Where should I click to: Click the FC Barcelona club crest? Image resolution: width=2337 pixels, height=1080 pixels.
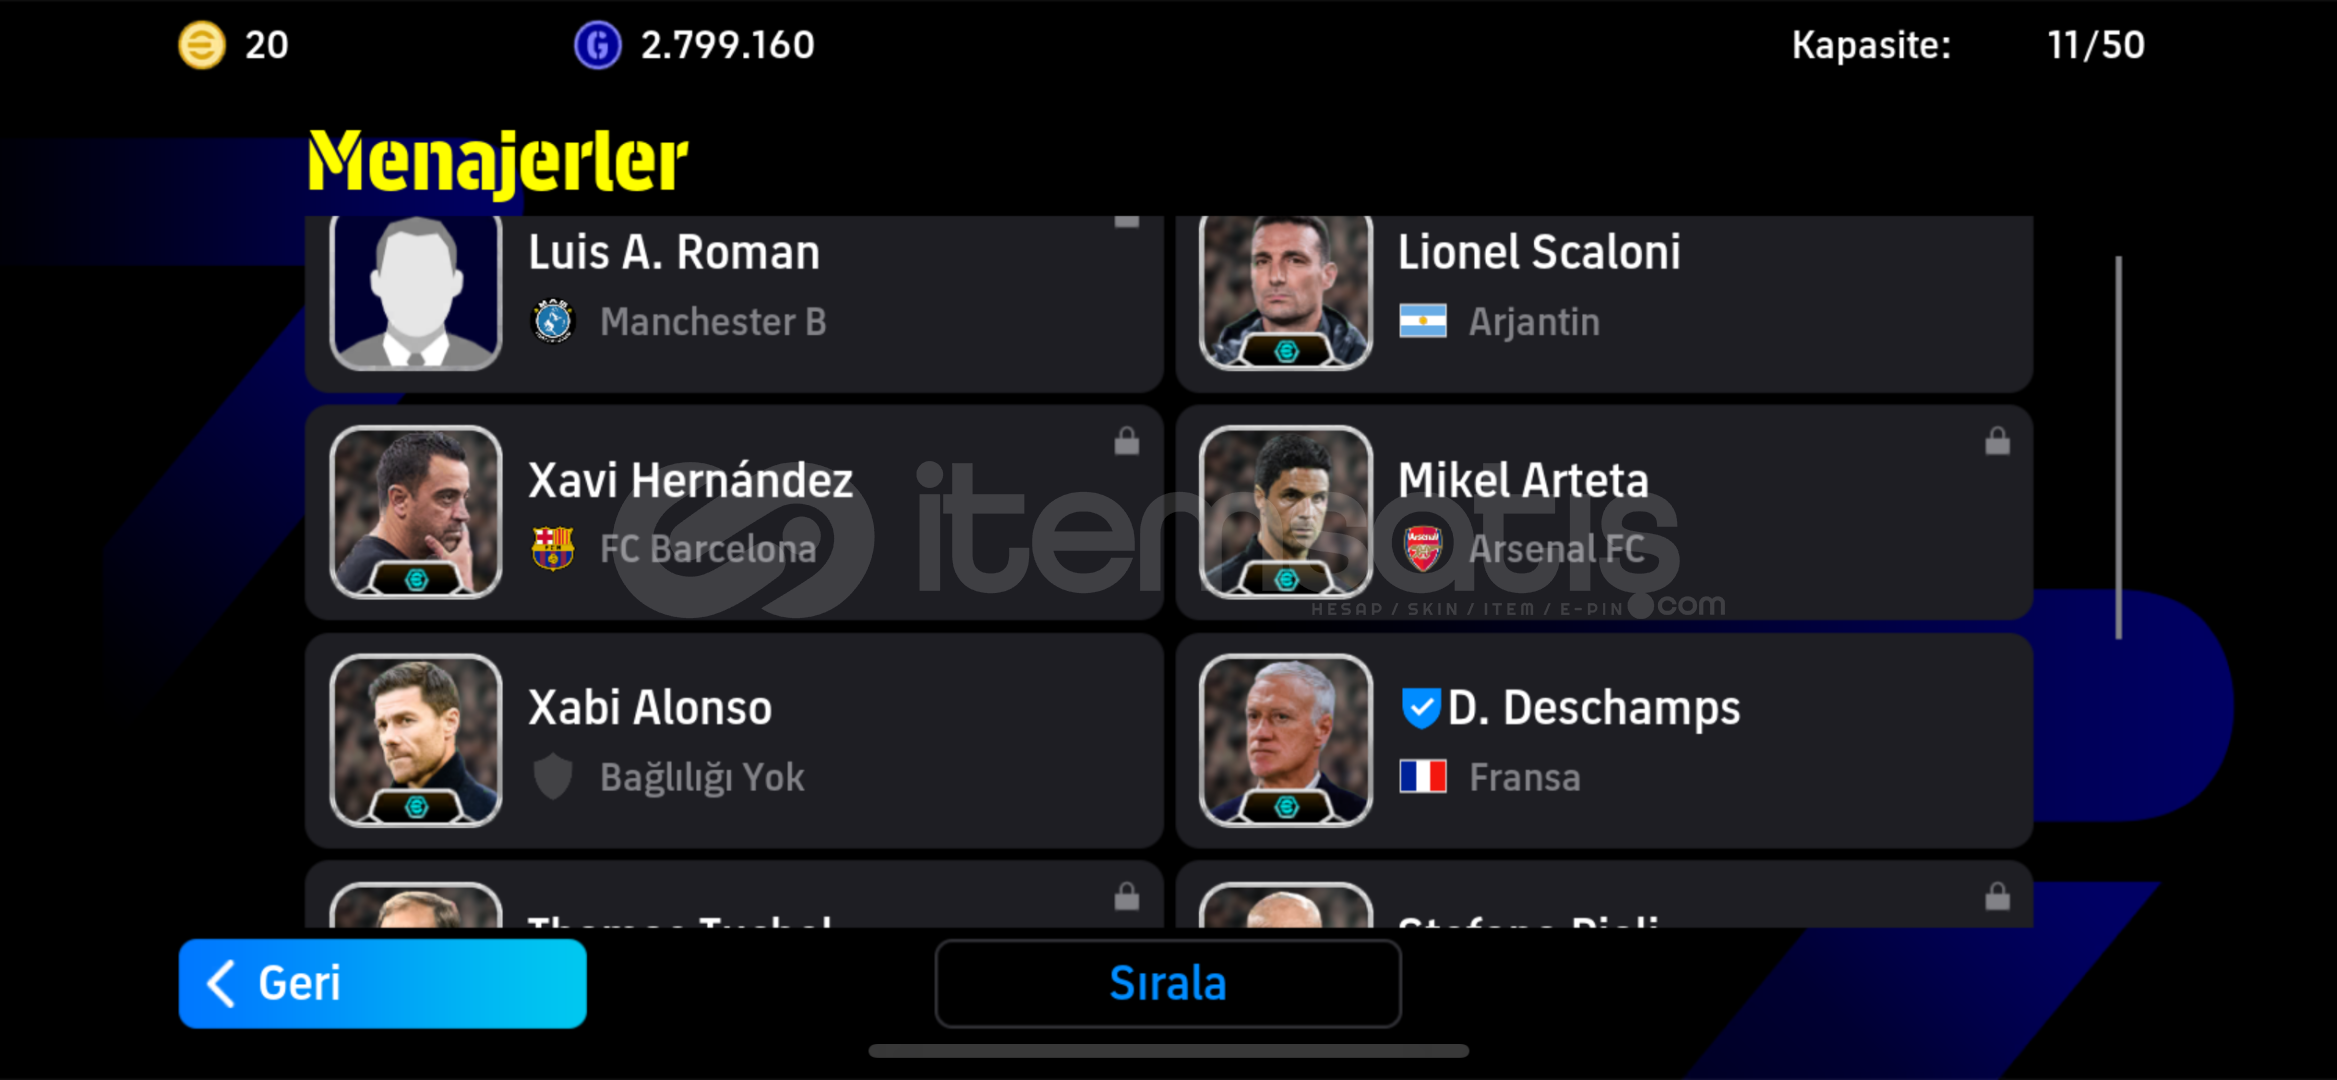pyautogui.click(x=552, y=548)
